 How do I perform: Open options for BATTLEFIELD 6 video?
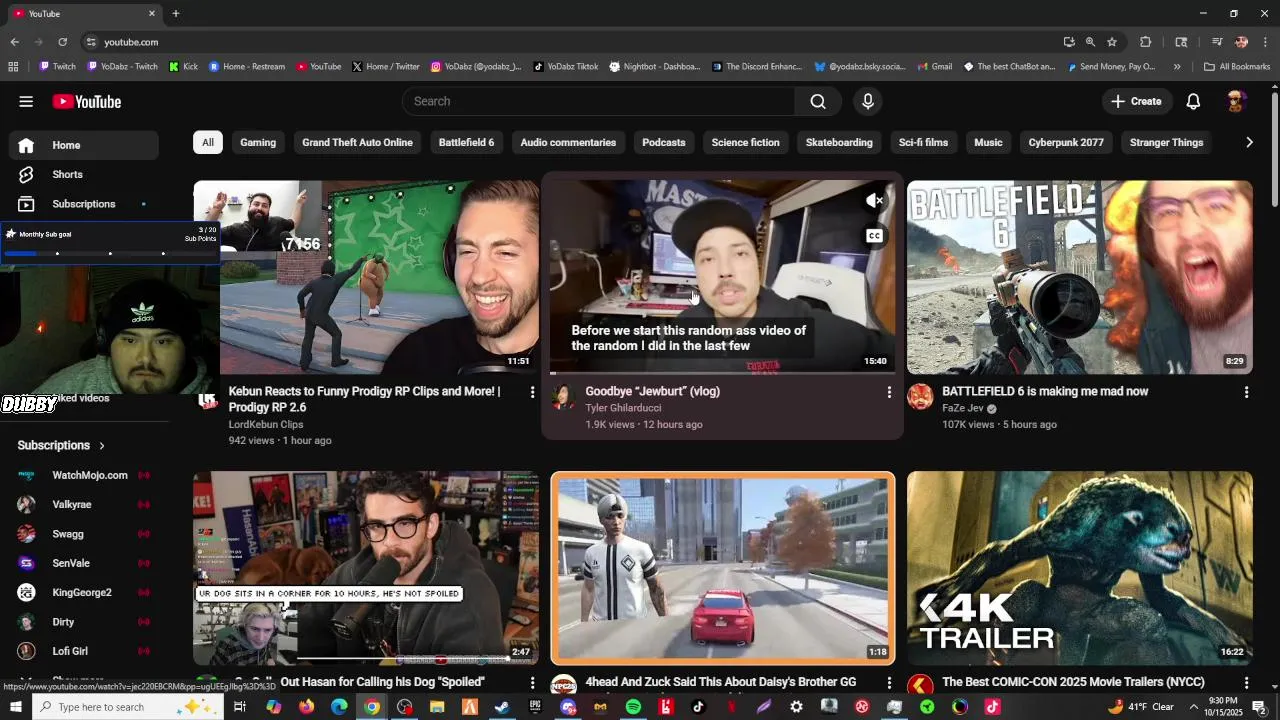[x=1246, y=392]
